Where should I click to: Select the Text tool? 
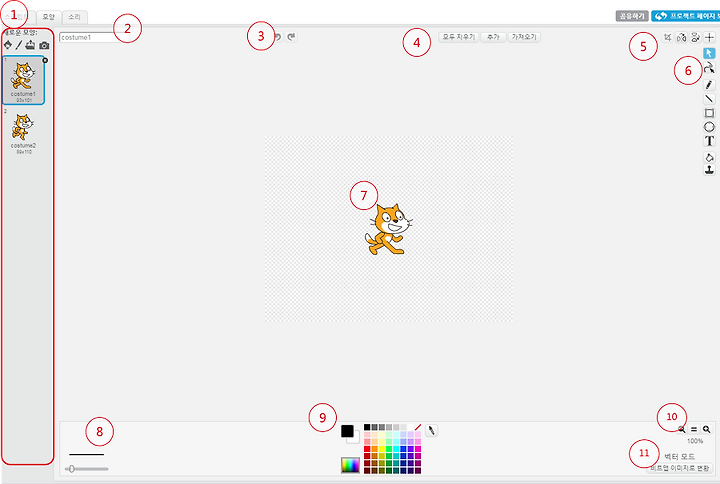click(709, 141)
